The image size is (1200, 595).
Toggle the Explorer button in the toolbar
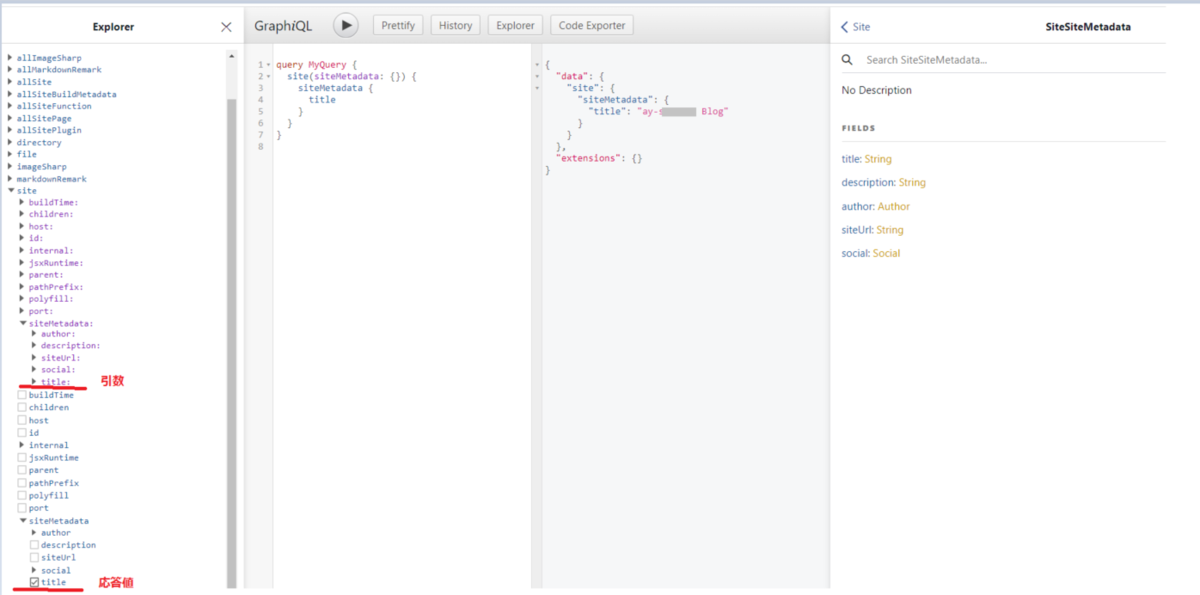point(515,25)
